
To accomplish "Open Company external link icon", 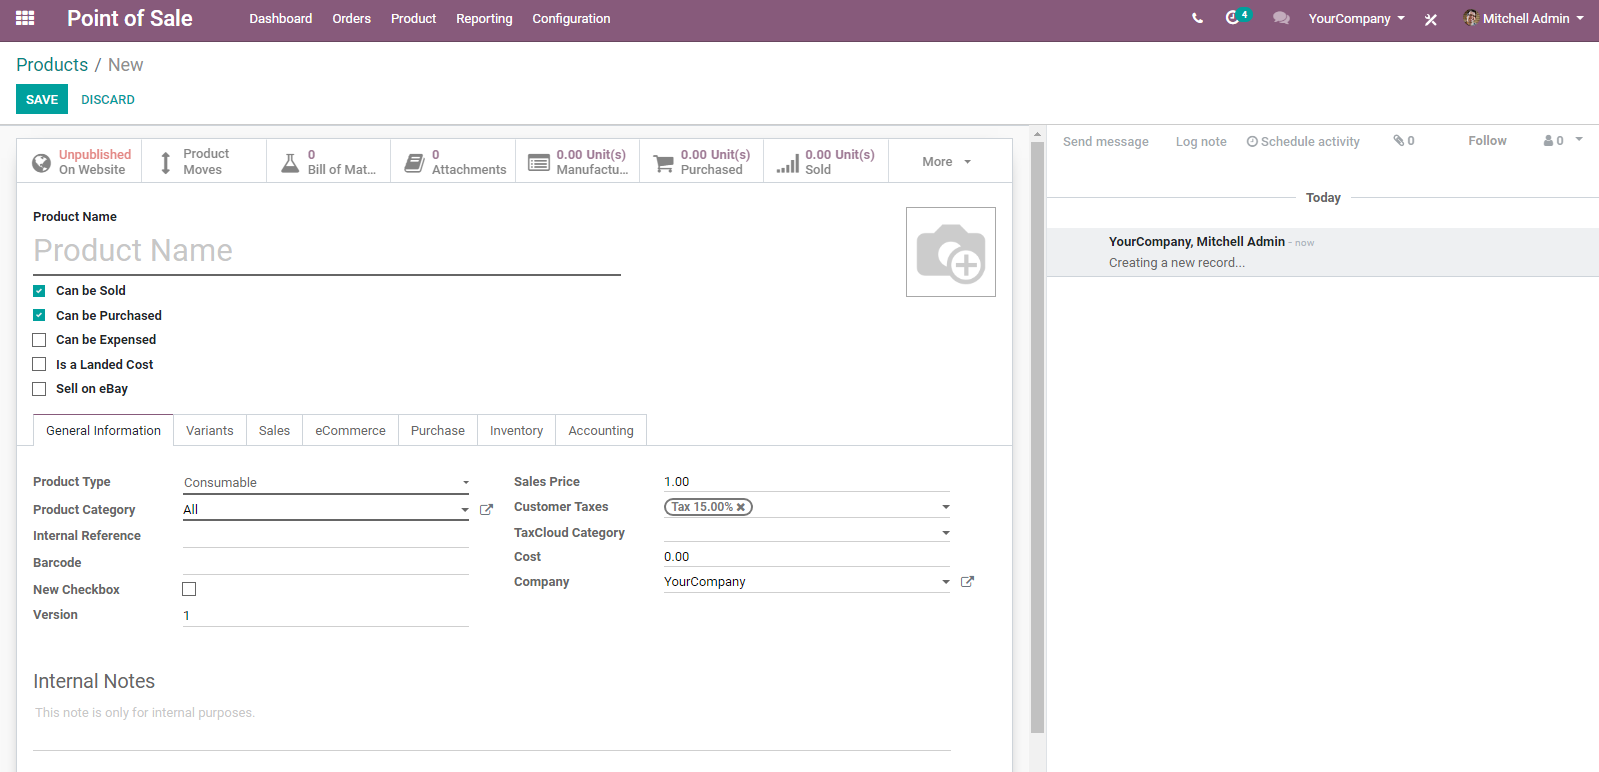I will 967,582.
